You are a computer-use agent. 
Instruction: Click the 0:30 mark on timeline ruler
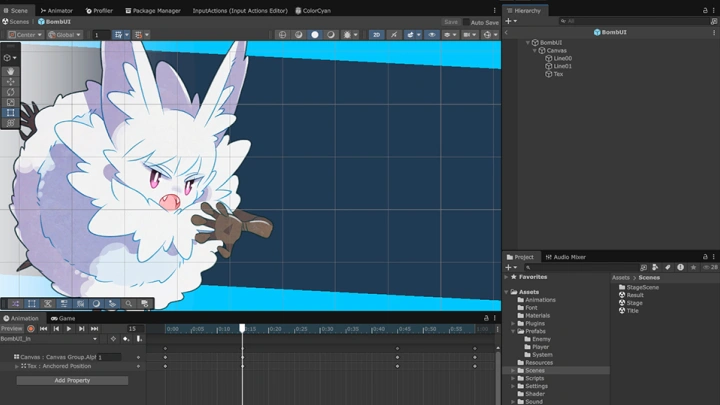(x=327, y=329)
